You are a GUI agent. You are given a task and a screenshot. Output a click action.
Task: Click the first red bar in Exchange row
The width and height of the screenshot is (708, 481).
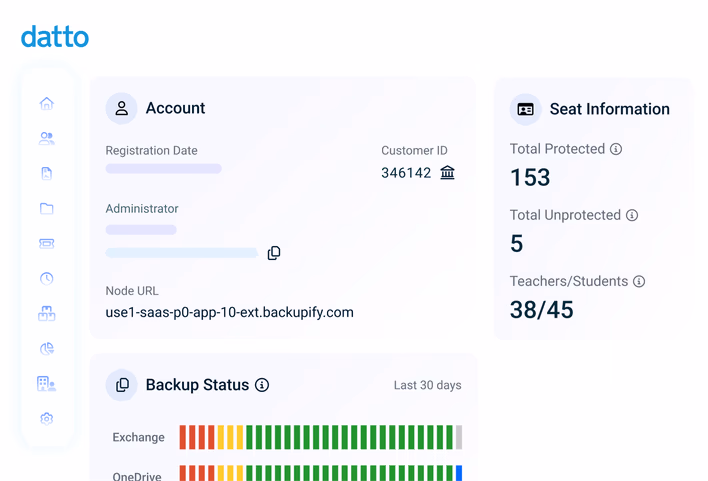click(182, 437)
